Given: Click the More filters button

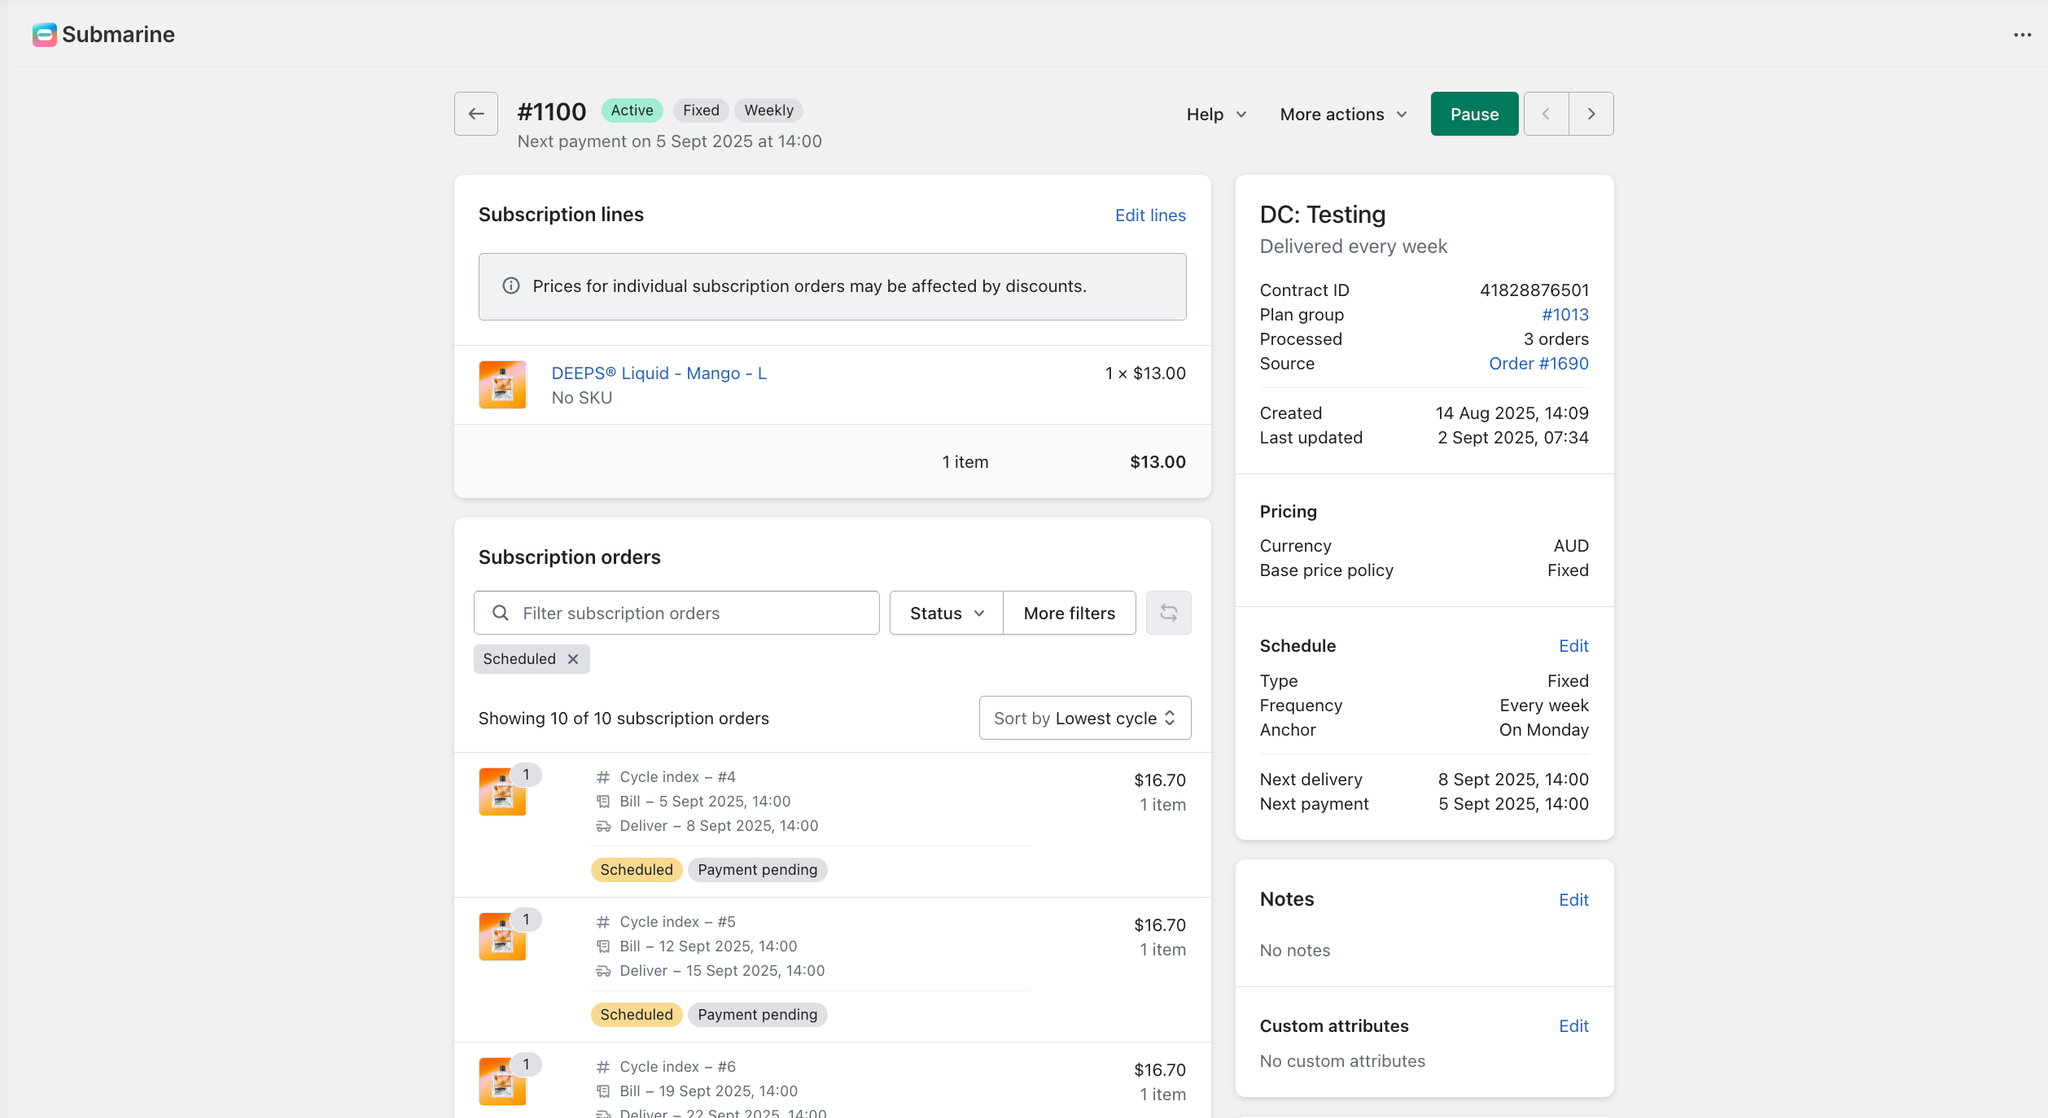Looking at the screenshot, I should [1069, 613].
